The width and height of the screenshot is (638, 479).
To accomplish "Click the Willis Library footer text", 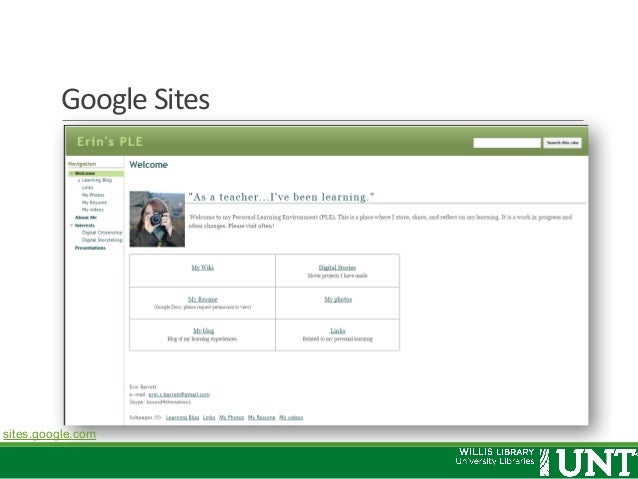I will tap(495, 456).
